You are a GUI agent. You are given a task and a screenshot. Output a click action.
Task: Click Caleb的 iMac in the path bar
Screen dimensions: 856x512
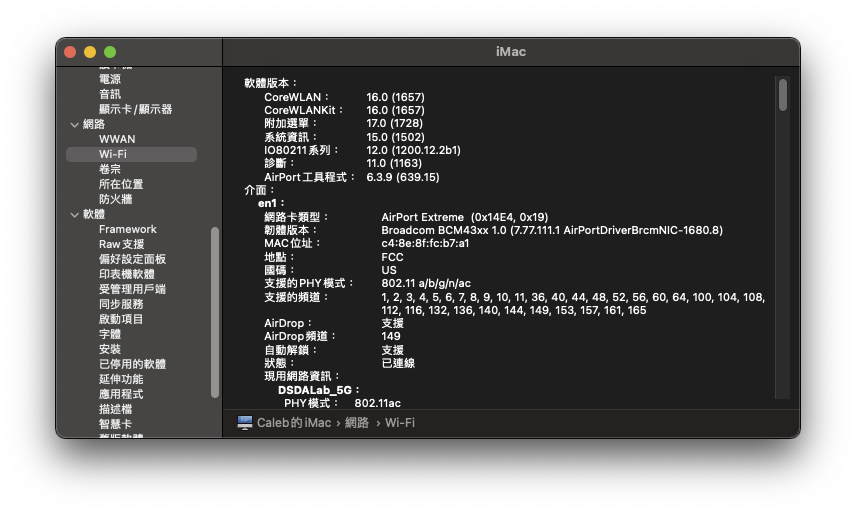pos(294,423)
